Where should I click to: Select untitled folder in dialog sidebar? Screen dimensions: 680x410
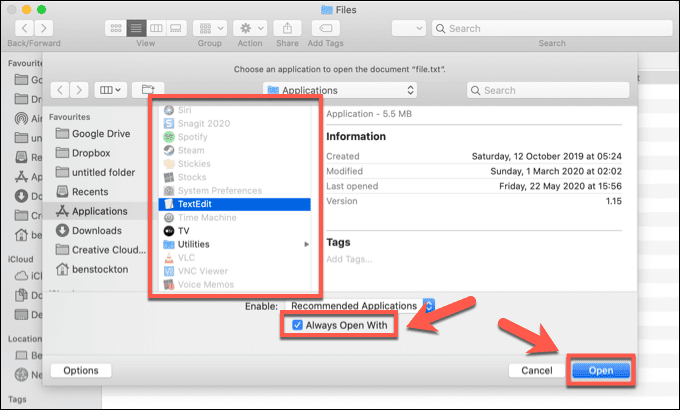click(x=95, y=172)
